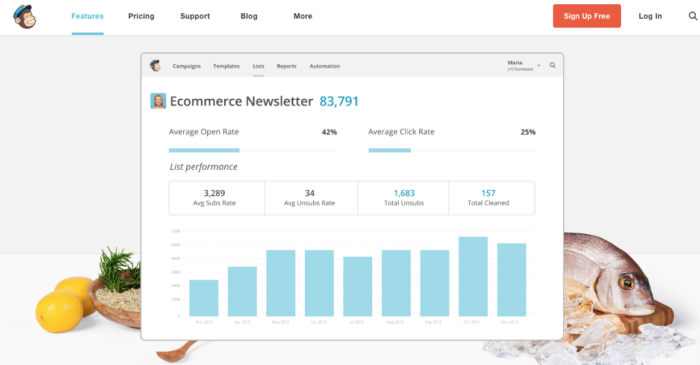The width and height of the screenshot is (700, 365).
Task: Click the Log In link
Action: (650, 16)
